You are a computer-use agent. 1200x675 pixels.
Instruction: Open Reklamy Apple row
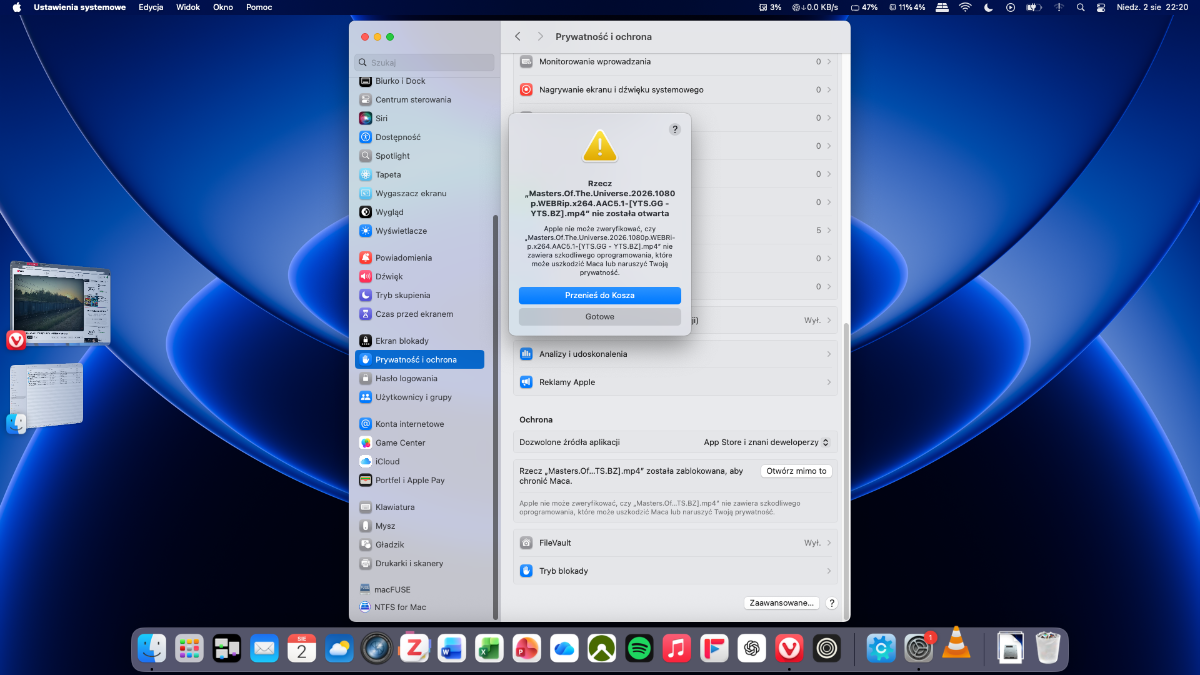click(676, 382)
